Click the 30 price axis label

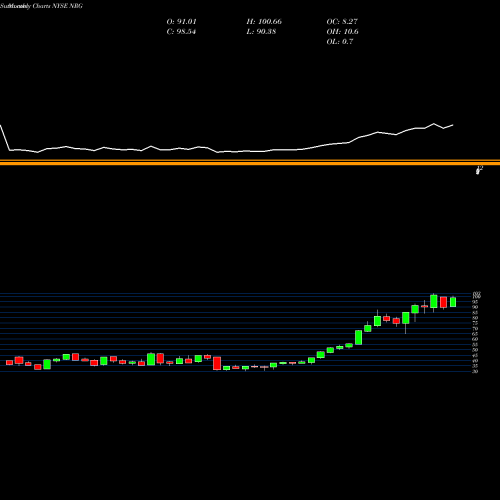coord(475,371)
